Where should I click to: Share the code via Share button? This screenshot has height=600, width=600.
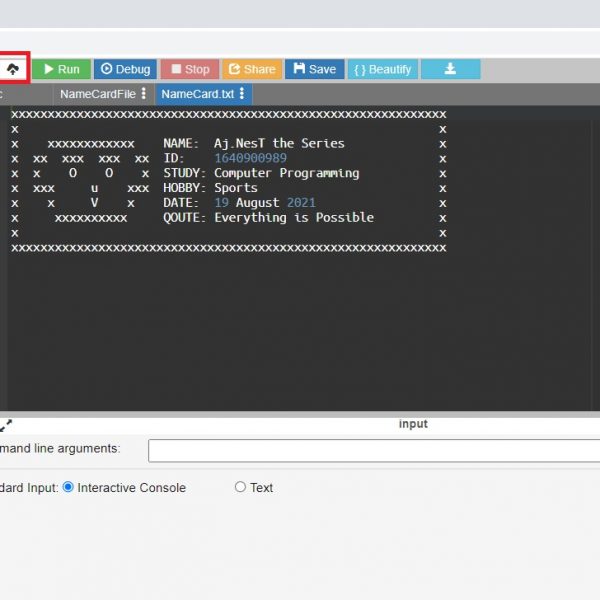pos(251,69)
